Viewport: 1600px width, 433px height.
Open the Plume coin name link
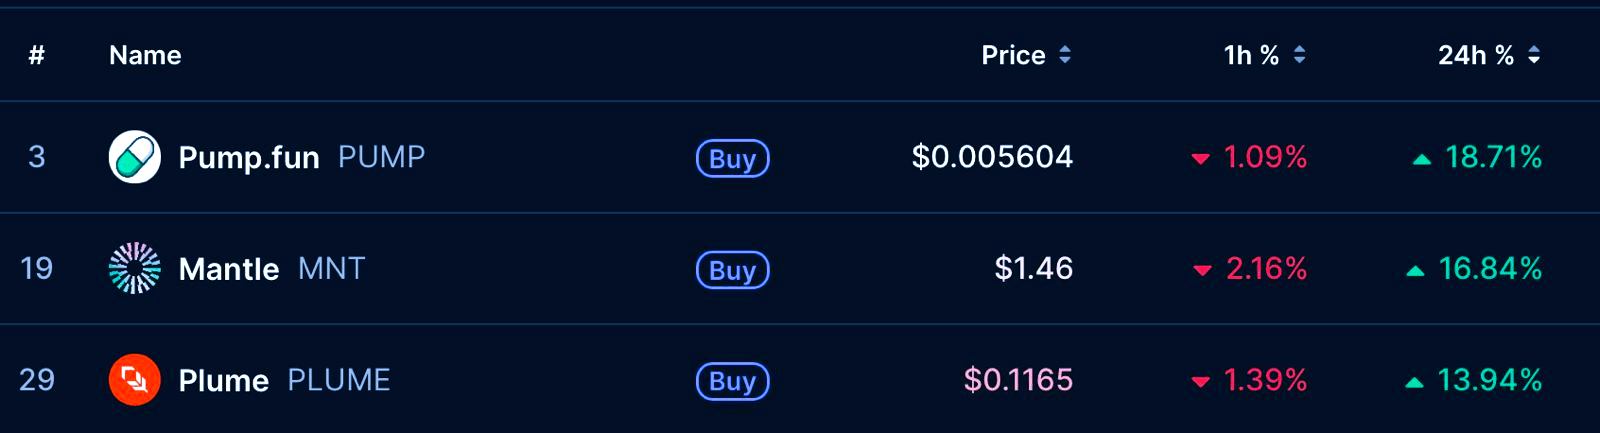tap(223, 381)
